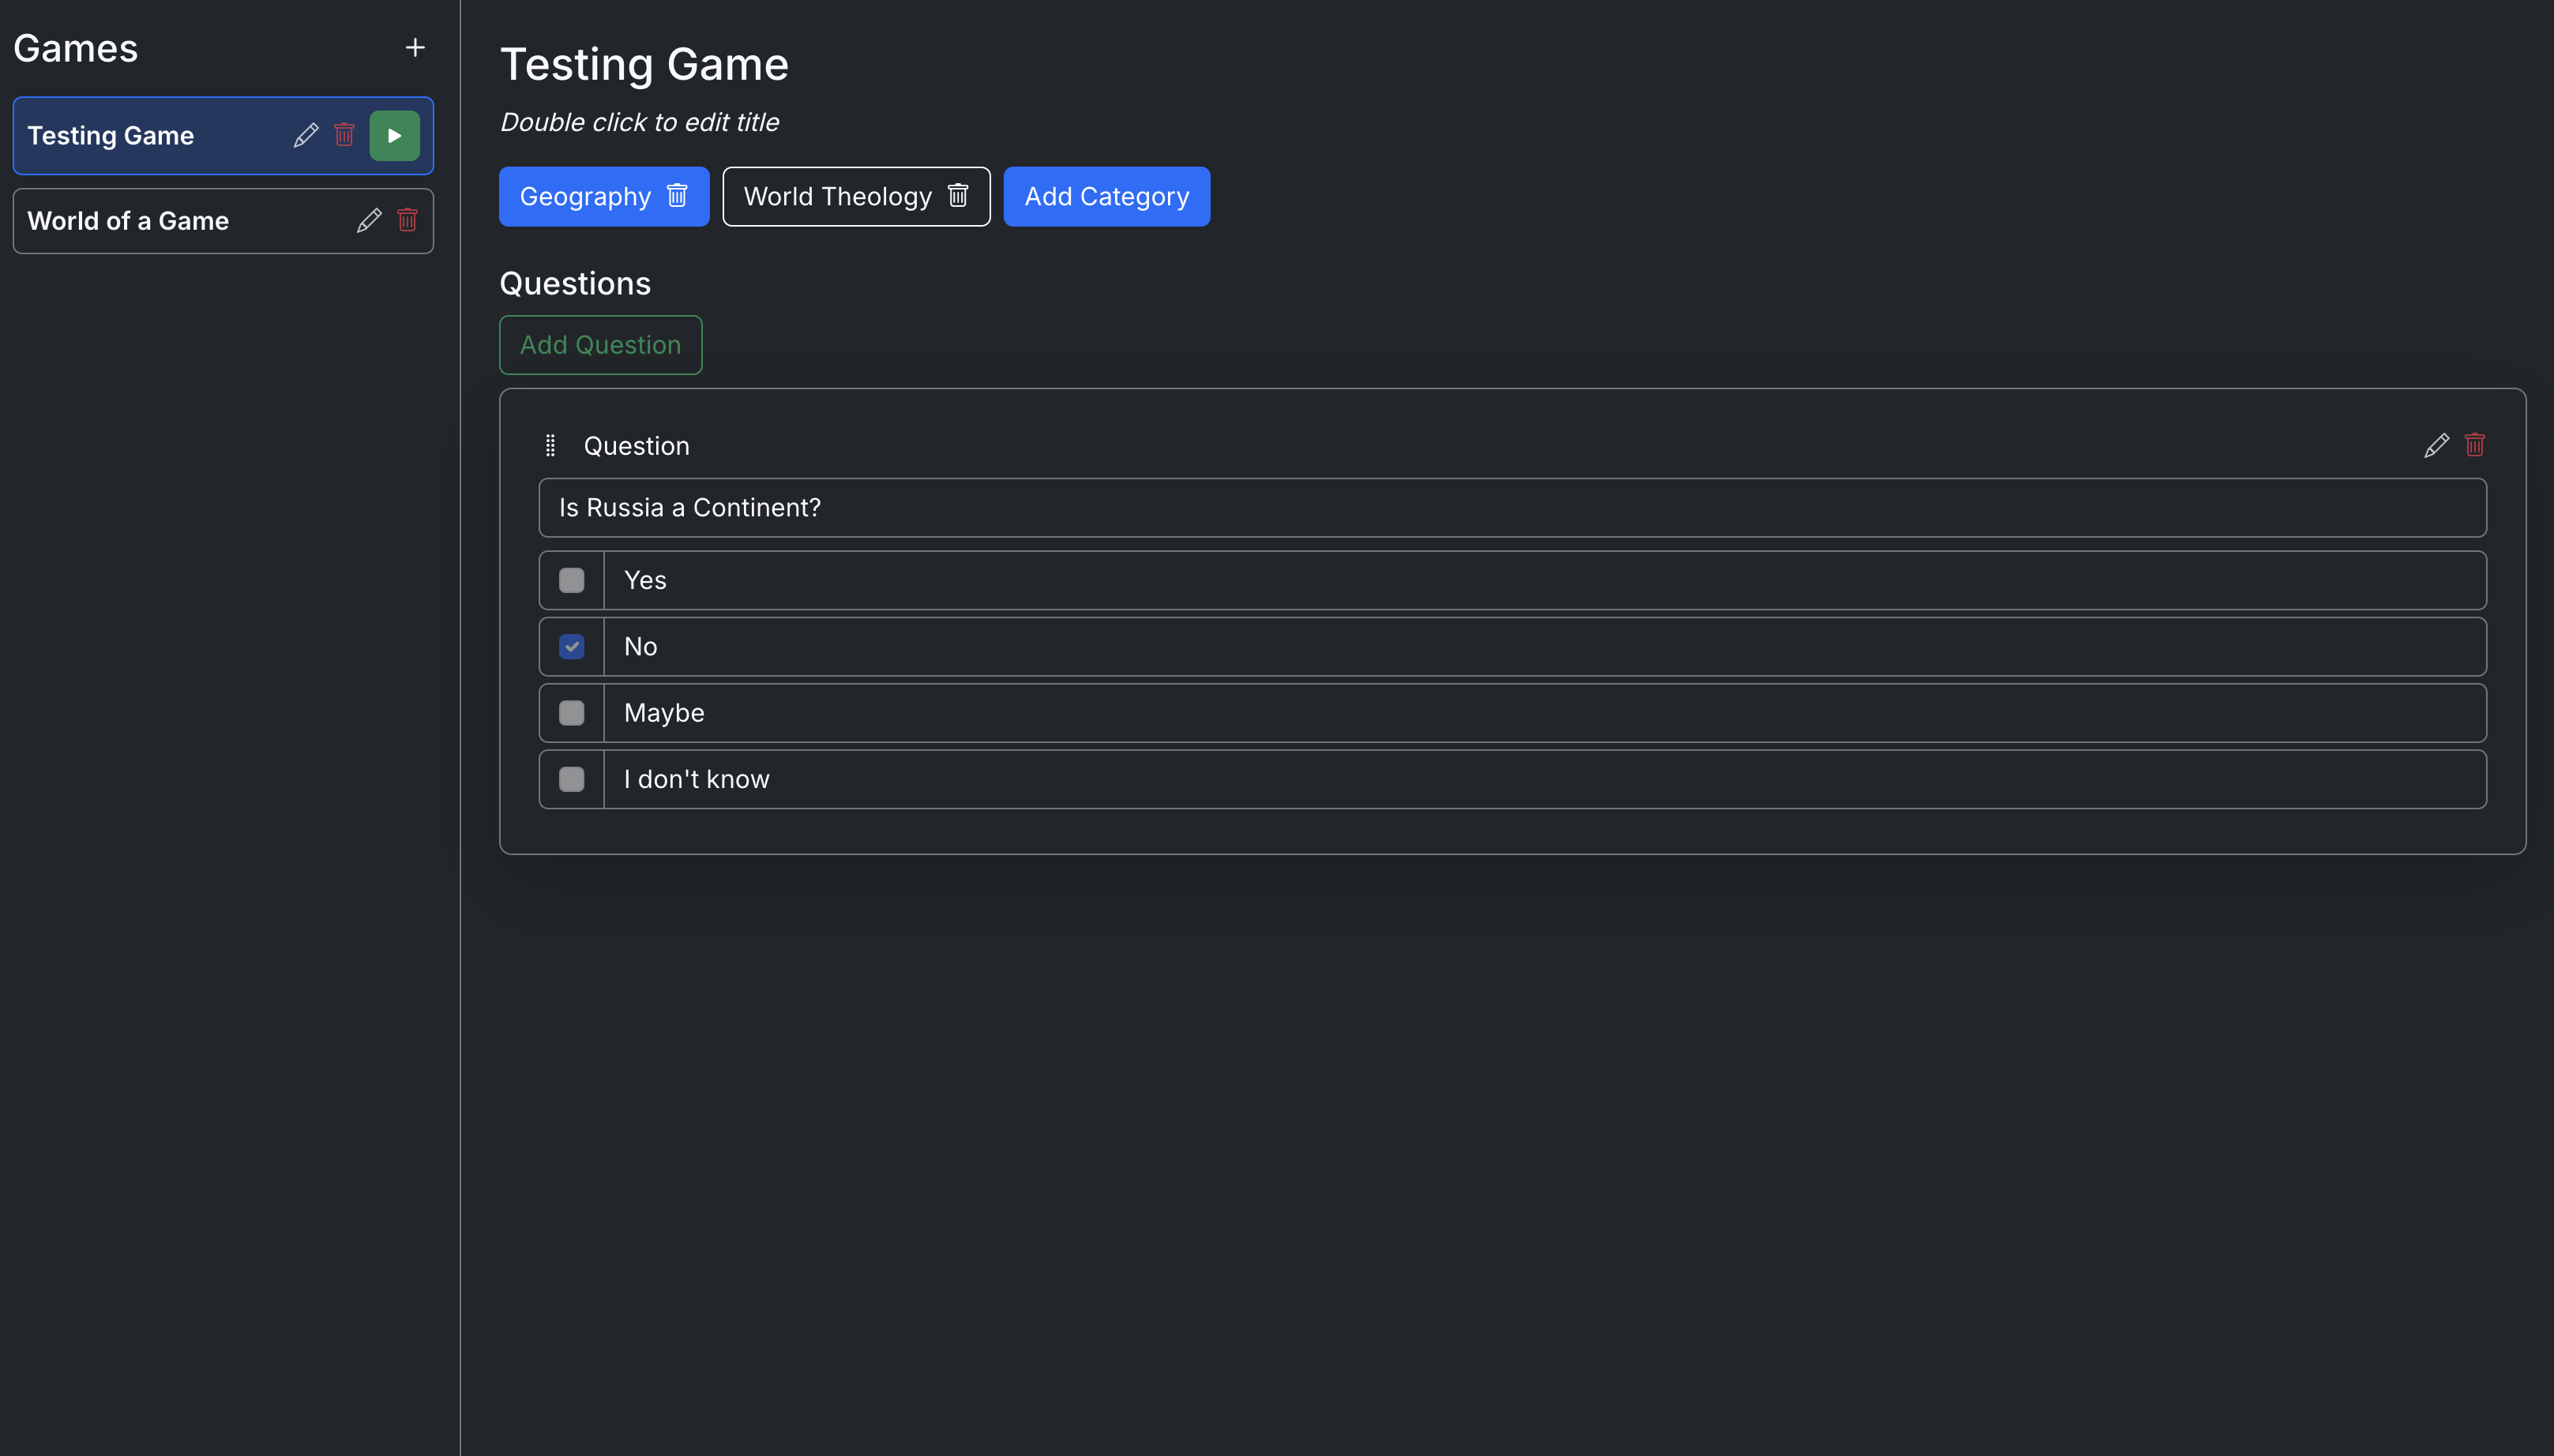Delete Testing Game with trash icon
This screenshot has height=1456, width=2554.
pos(344,135)
